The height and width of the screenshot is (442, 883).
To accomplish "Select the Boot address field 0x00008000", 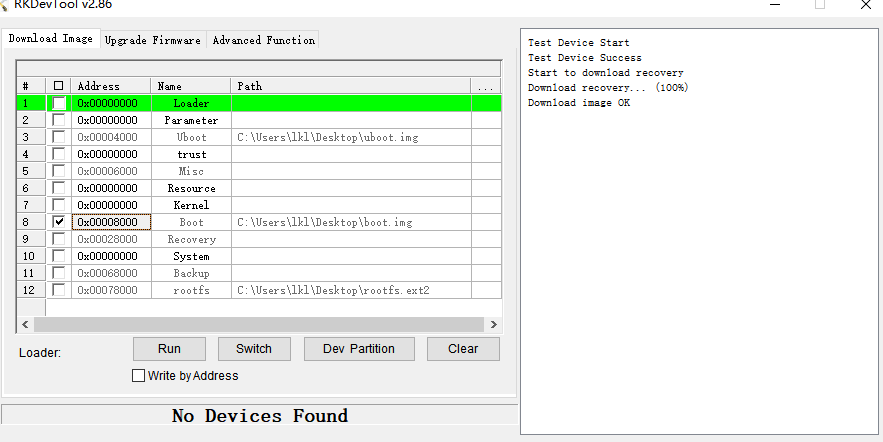I will tap(112, 222).
